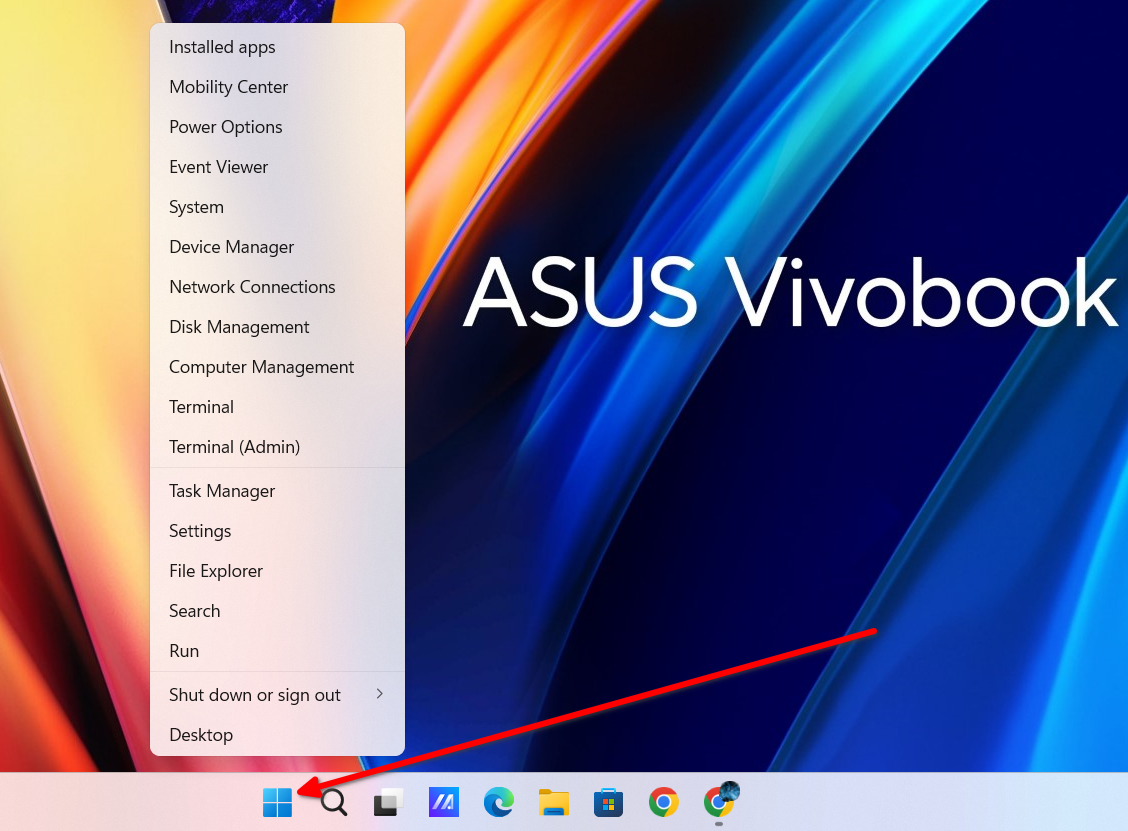Select Installed apps in menu
The height and width of the screenshot is (831, 1128).
pyautogui.click(x=277, y=47)
